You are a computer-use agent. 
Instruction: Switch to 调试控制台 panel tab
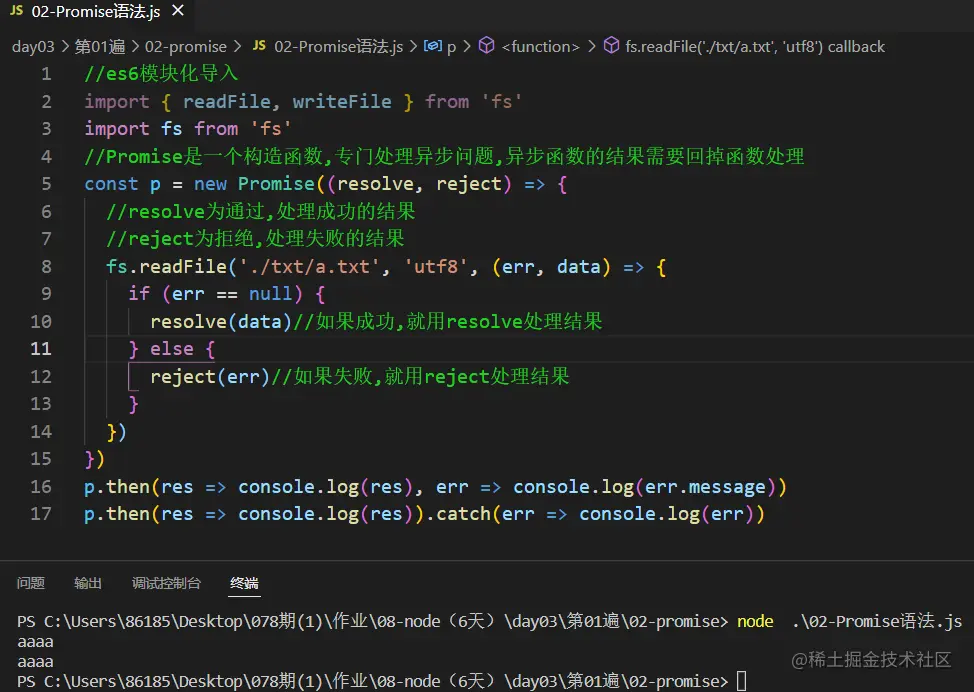(x=166, y=583)
